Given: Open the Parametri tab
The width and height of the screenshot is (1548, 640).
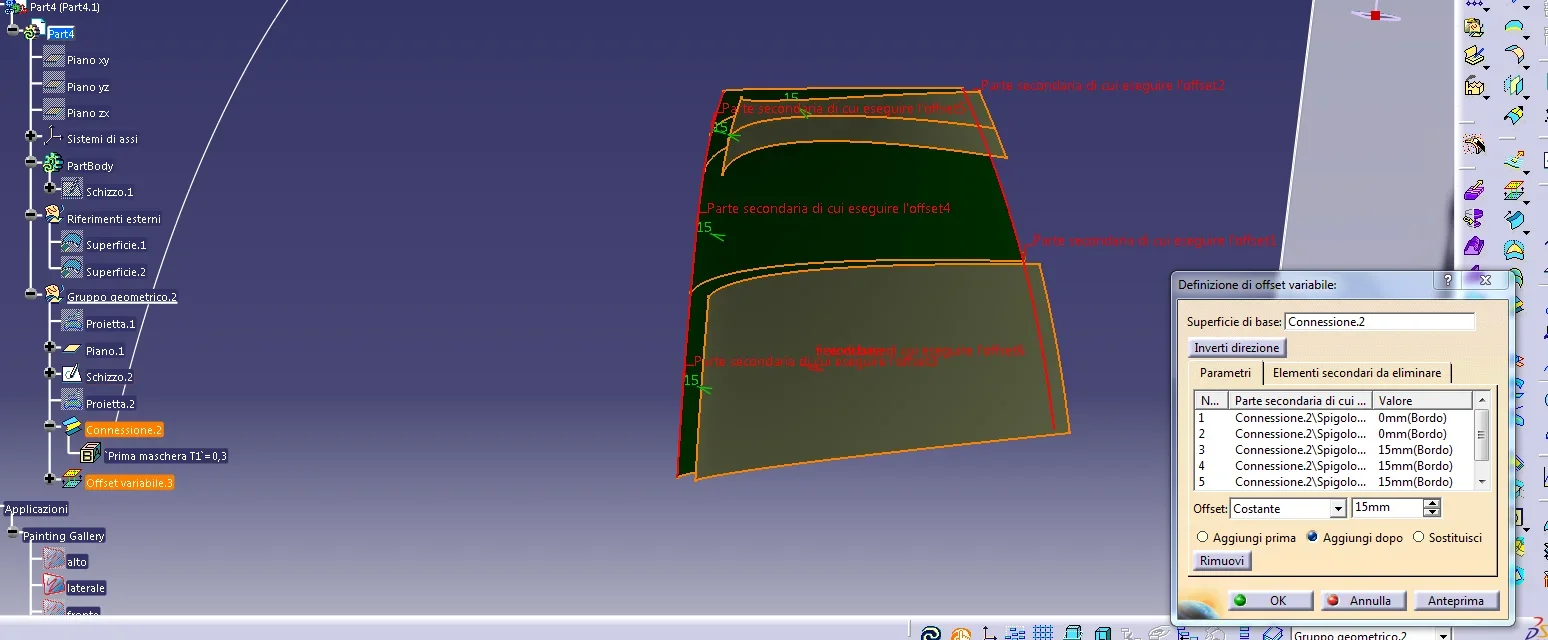Looking at the screenshot, I should pyautogui.click(x=1225, y=373).
